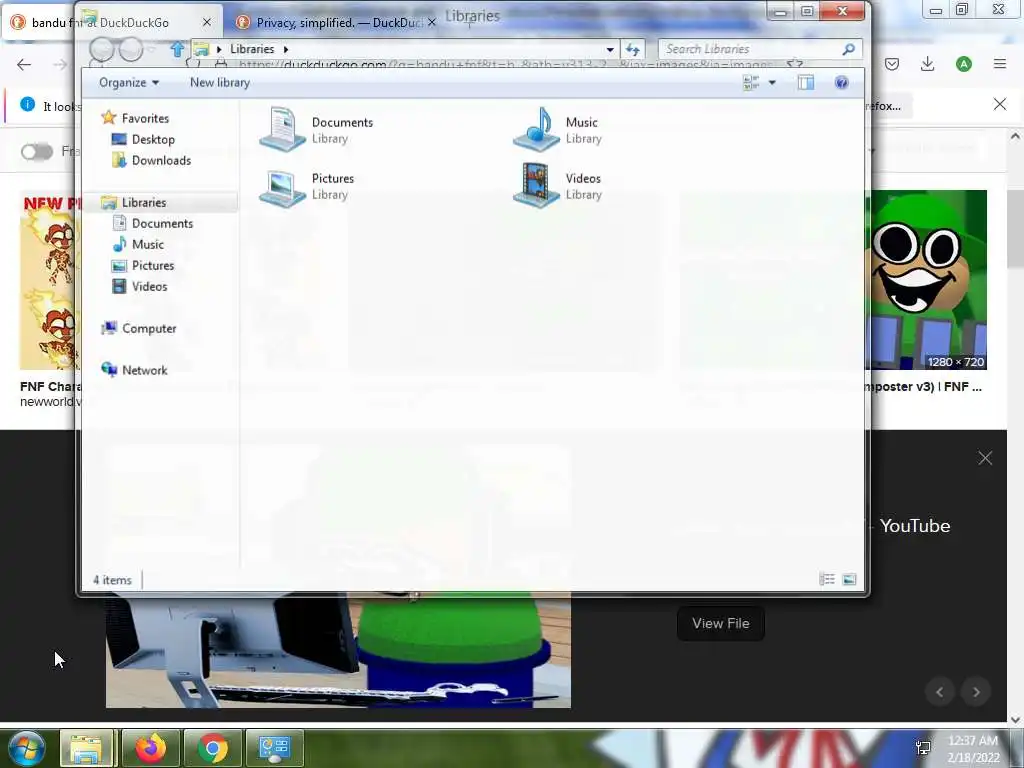The width and height of the screenshot is (1024, 768).
Task: Select Favorites star in navigation pane
Action: click(108, 118)
